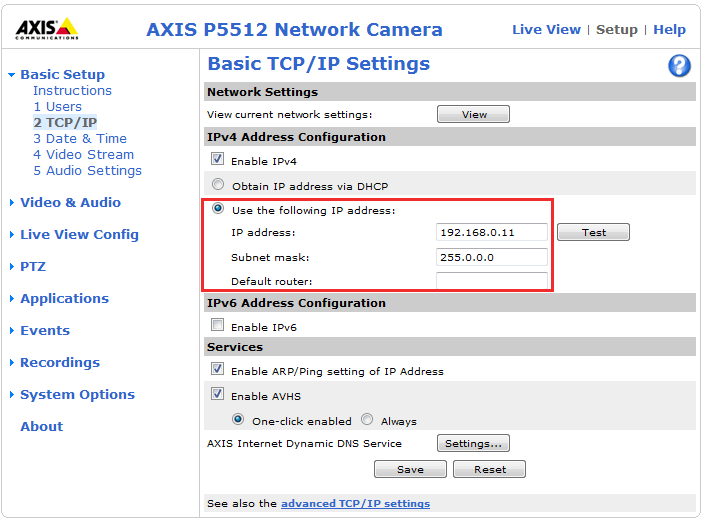Click the Test IP address button
704x522 pixels.
click(x=593, y=232)
